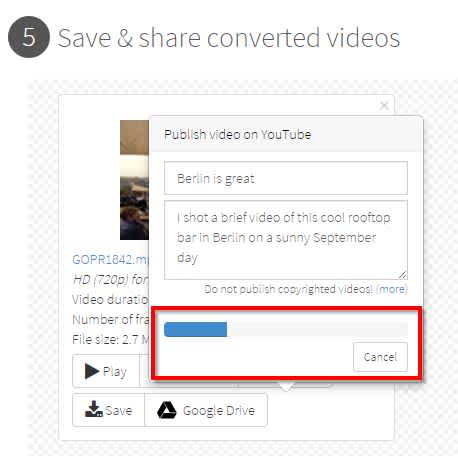458x468 pixels.
Task: Click the video preview thumbnail
Action: [x=134, y=180]
